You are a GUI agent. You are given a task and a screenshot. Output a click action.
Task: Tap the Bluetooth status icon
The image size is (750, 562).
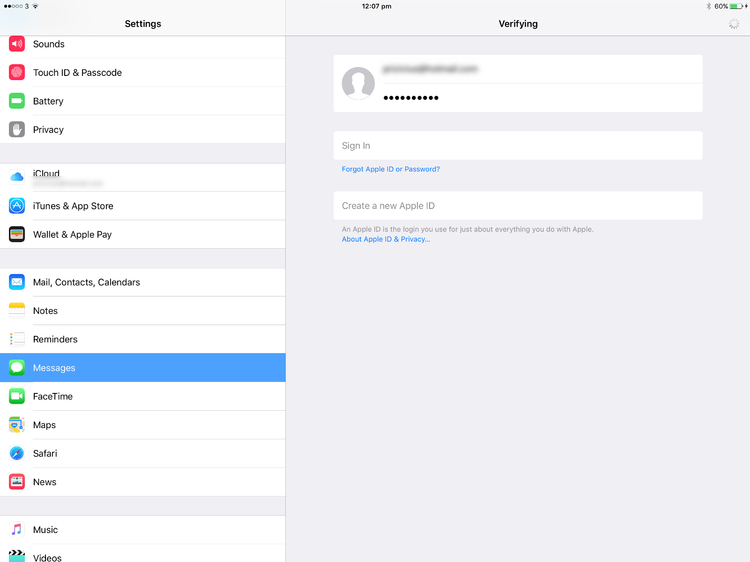(x=709, y=6)
